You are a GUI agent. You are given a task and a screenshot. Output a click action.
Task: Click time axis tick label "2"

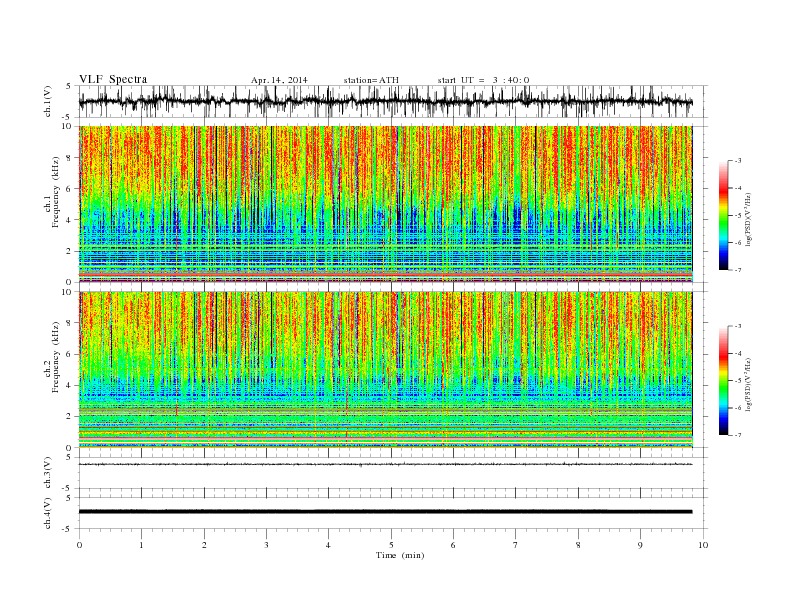[x=204, y=545]
